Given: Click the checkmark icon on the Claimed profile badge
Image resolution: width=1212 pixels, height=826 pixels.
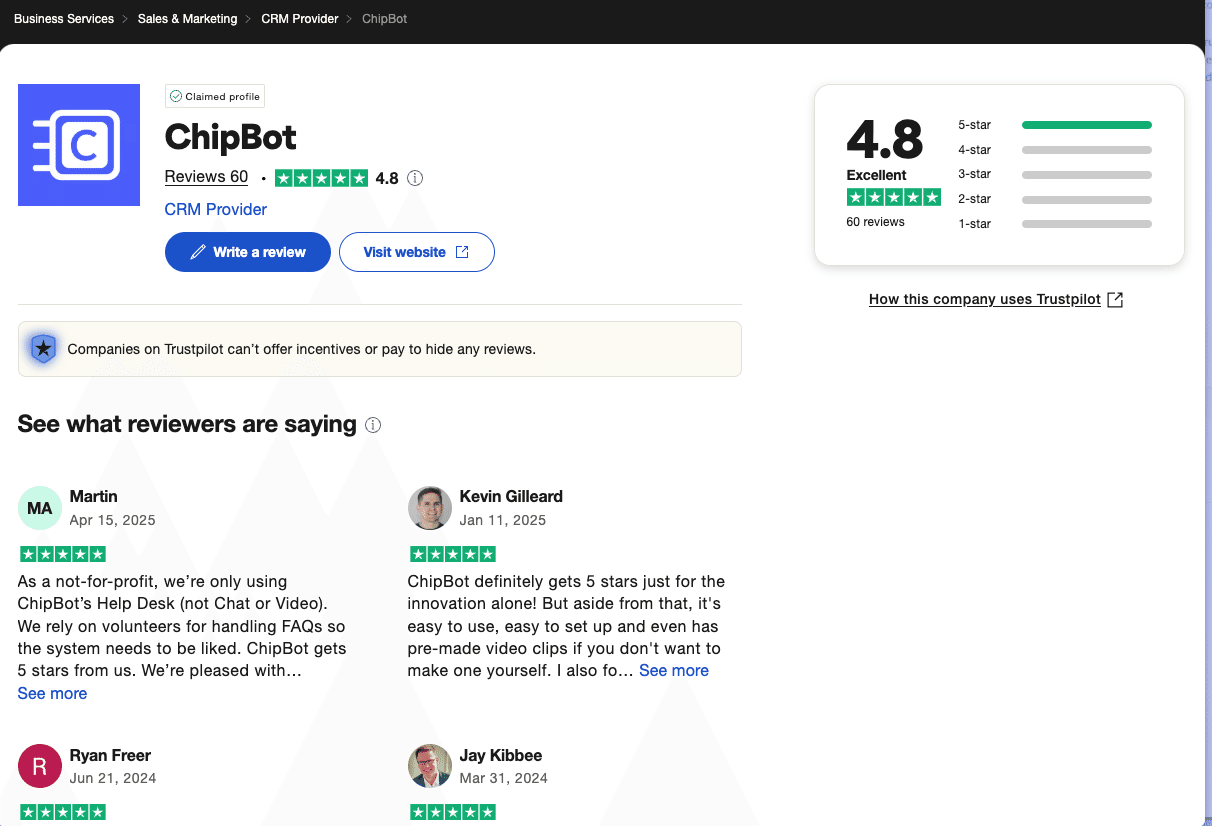Looking at the screenshot, I should tap(176, 96).
